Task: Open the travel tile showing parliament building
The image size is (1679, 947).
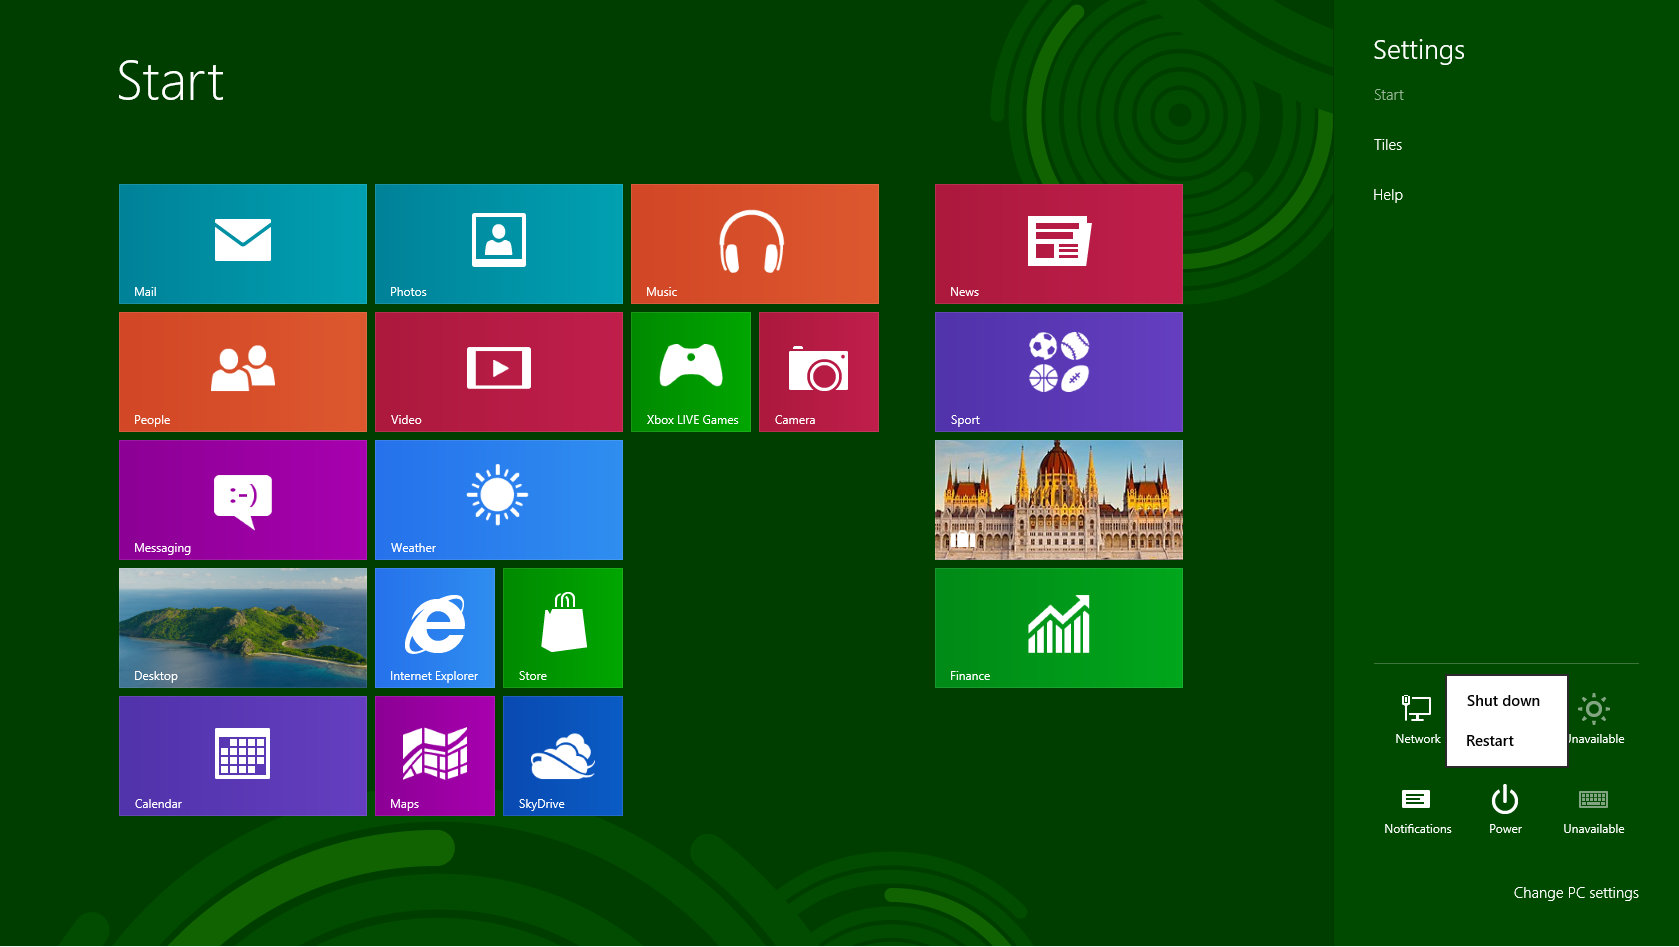Action: [1059, 500]
